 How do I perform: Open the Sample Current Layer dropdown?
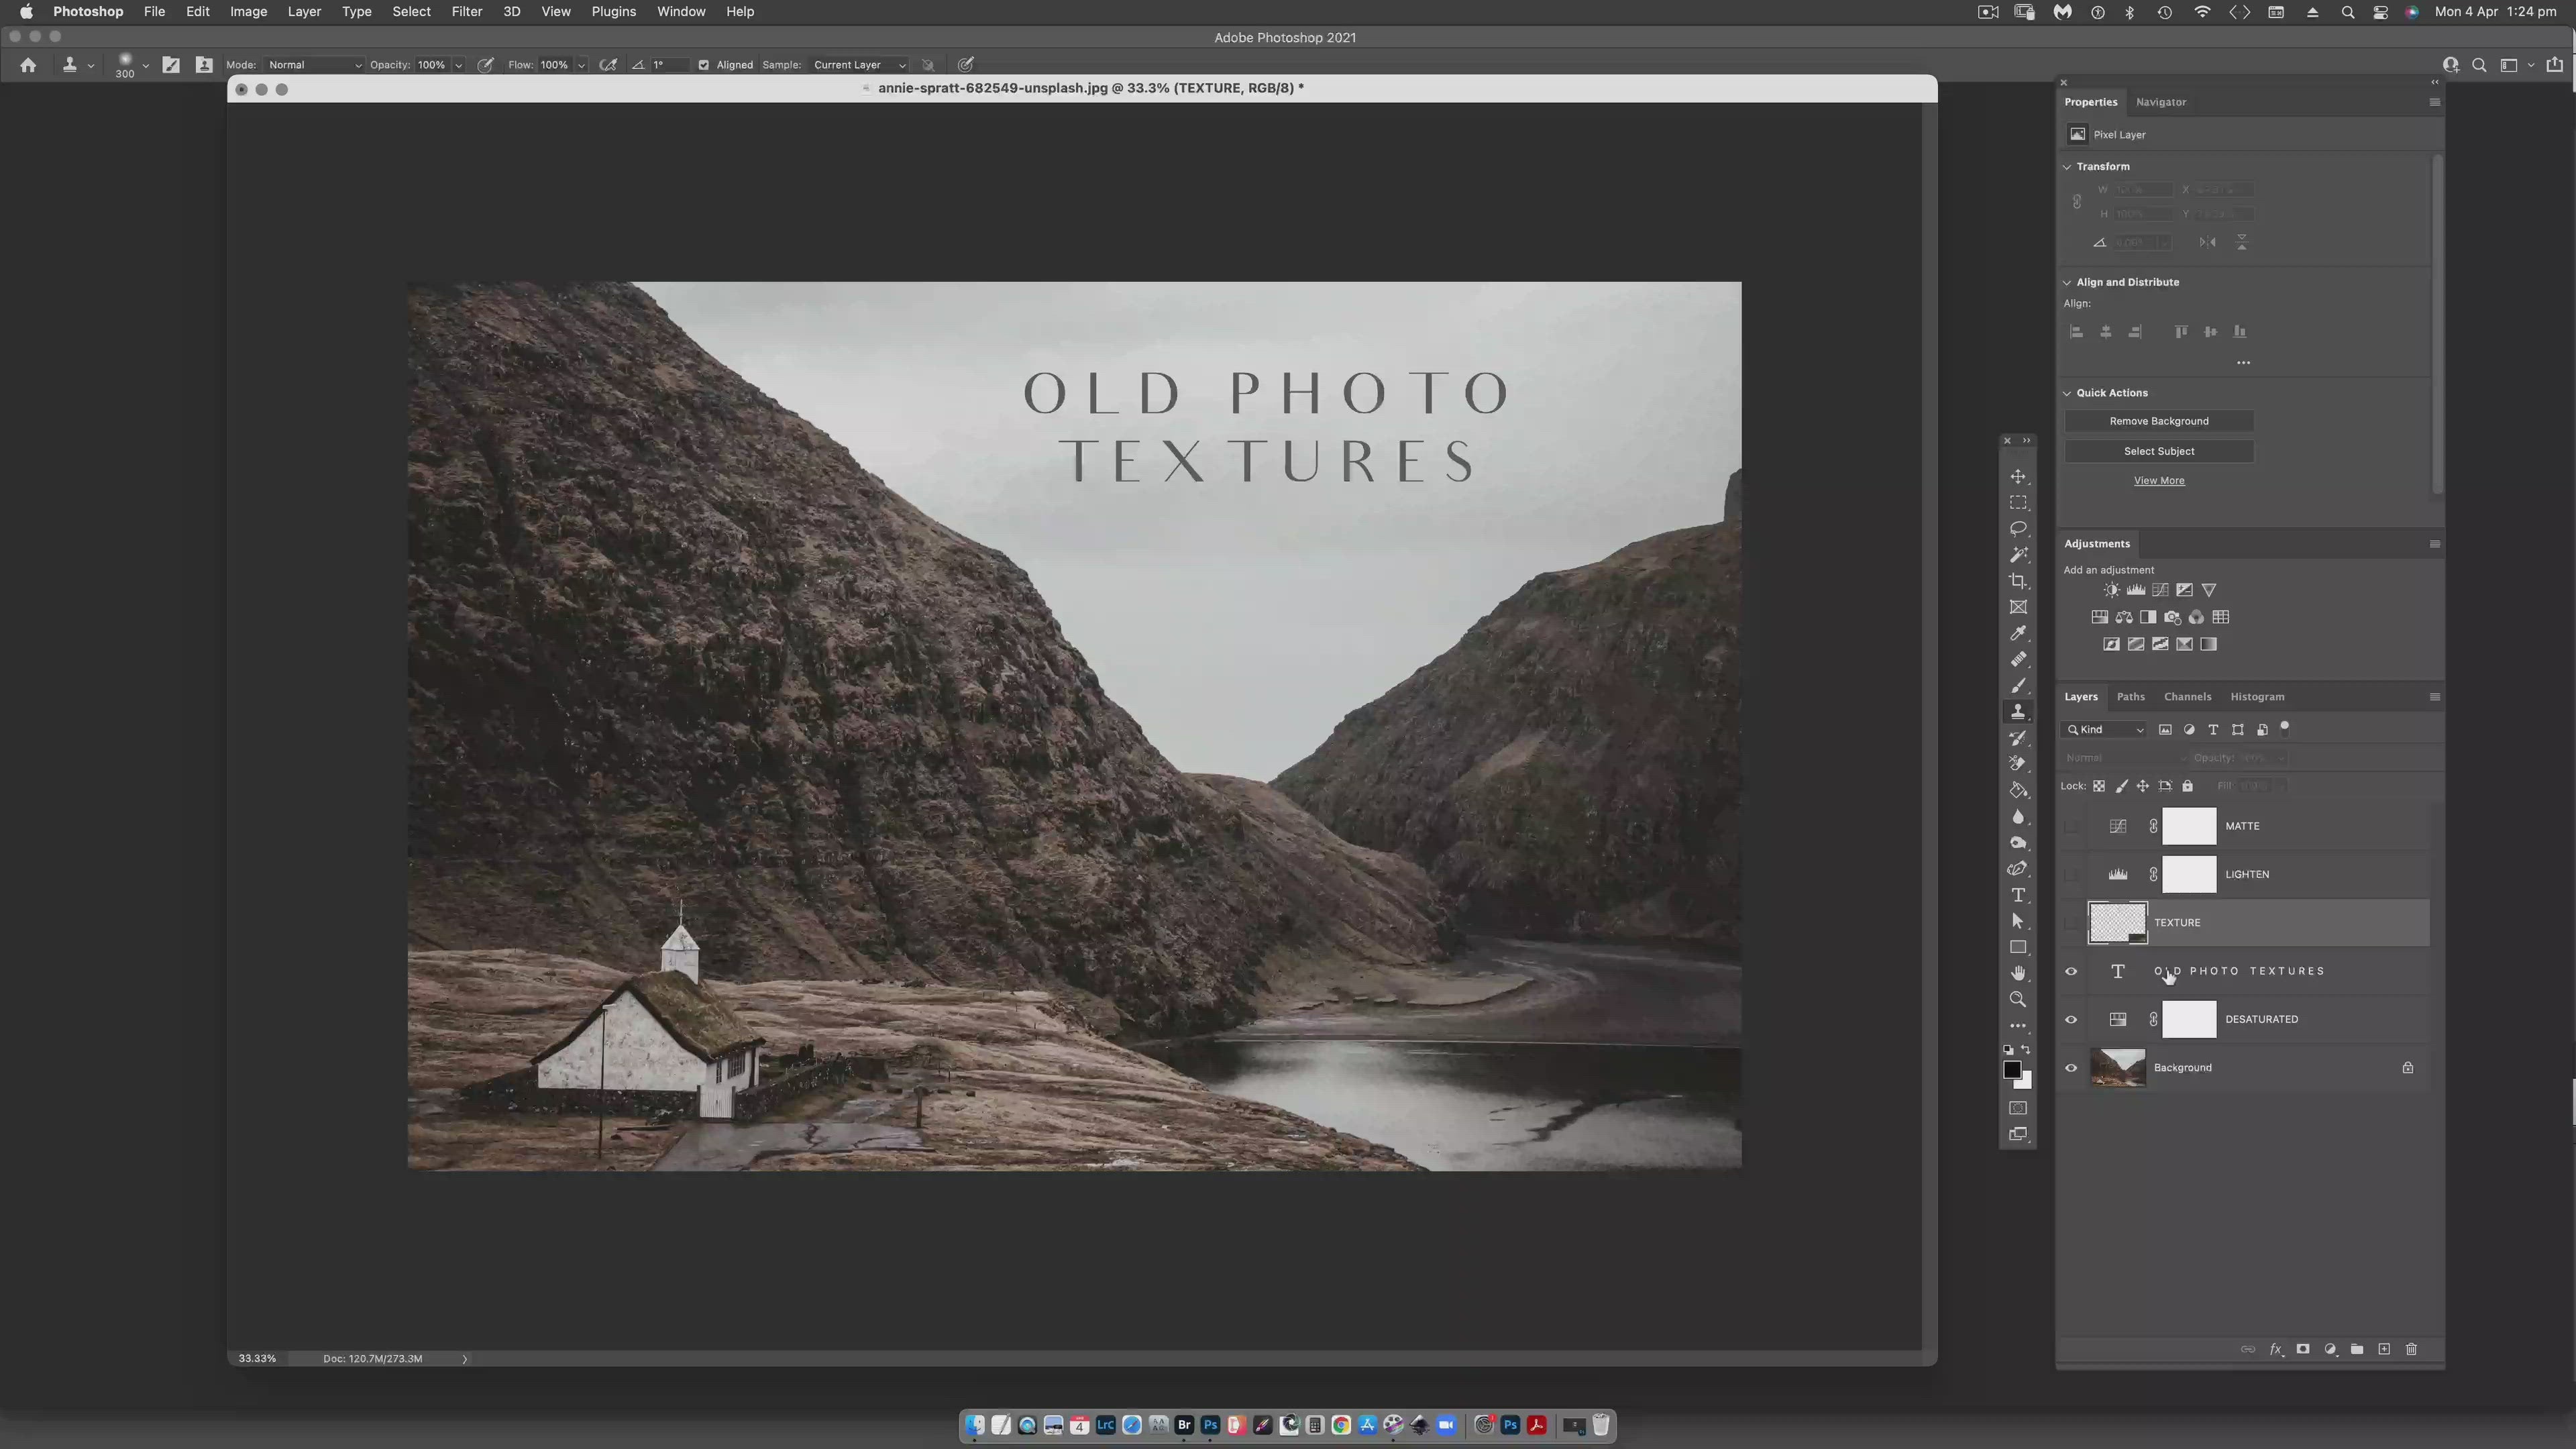(859, 65)
